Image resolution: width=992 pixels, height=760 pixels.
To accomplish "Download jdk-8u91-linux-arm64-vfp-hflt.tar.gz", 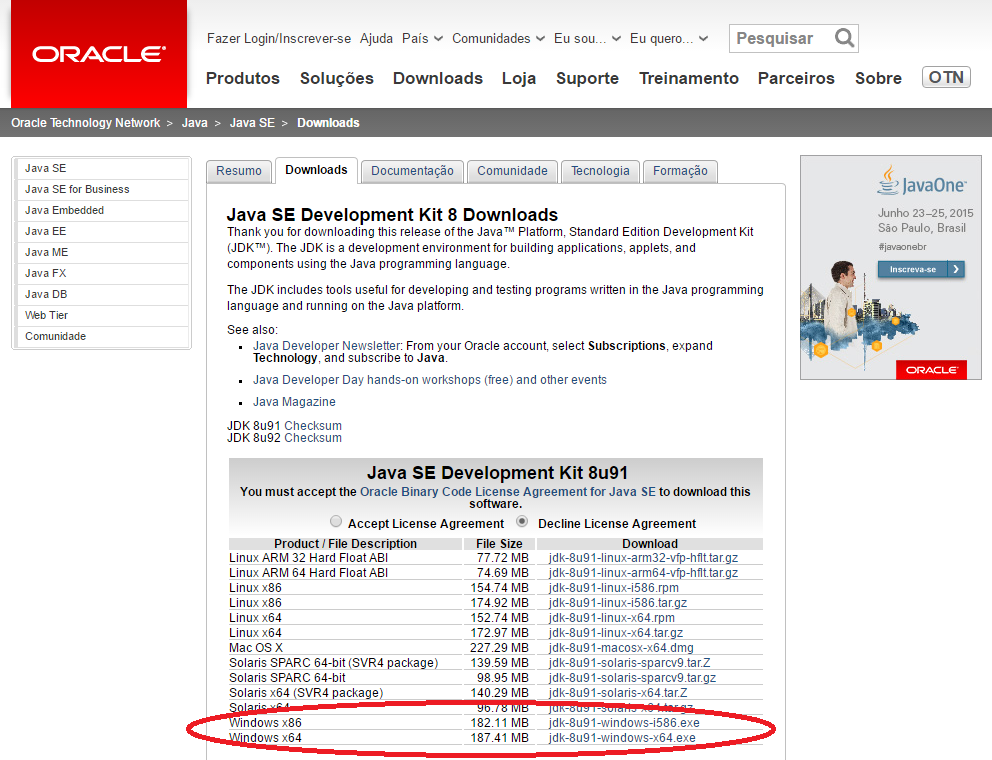I will coord(643,573).
